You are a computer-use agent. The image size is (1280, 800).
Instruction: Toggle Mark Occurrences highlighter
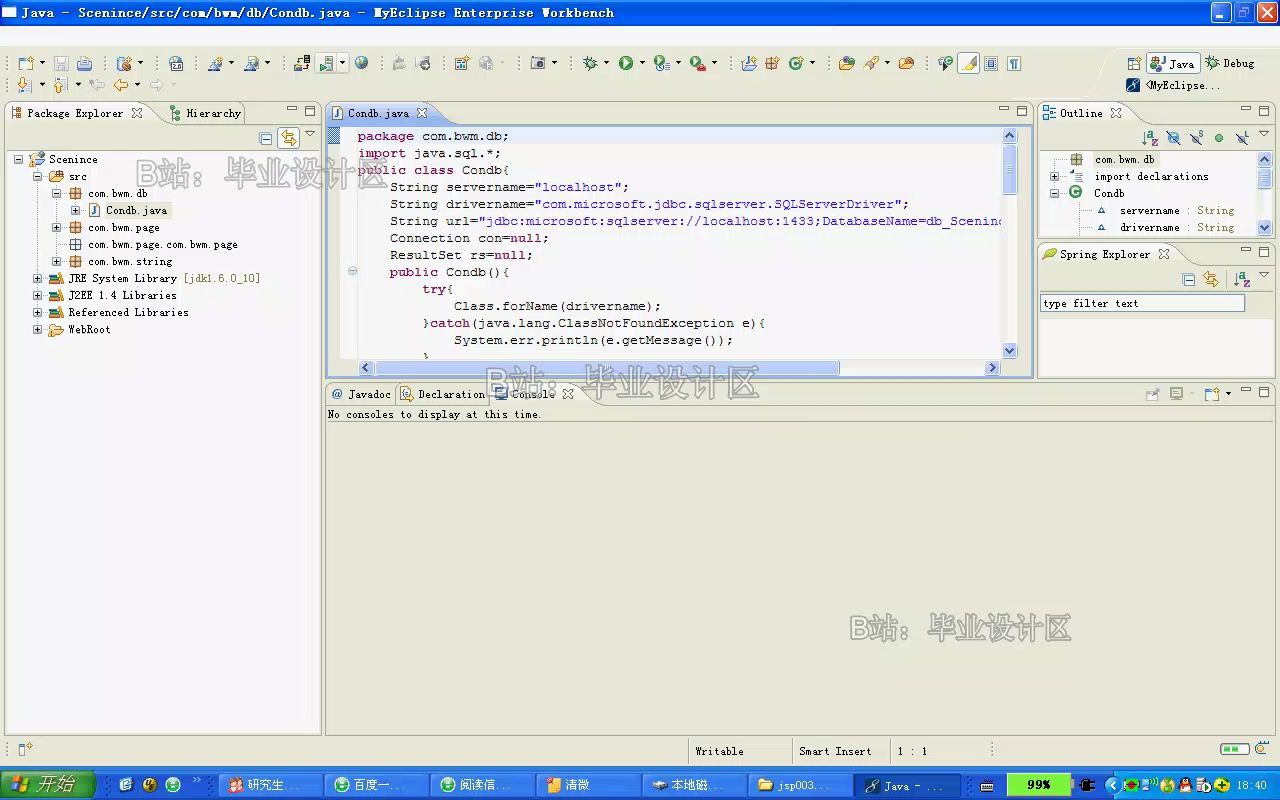tap(968, 63)
